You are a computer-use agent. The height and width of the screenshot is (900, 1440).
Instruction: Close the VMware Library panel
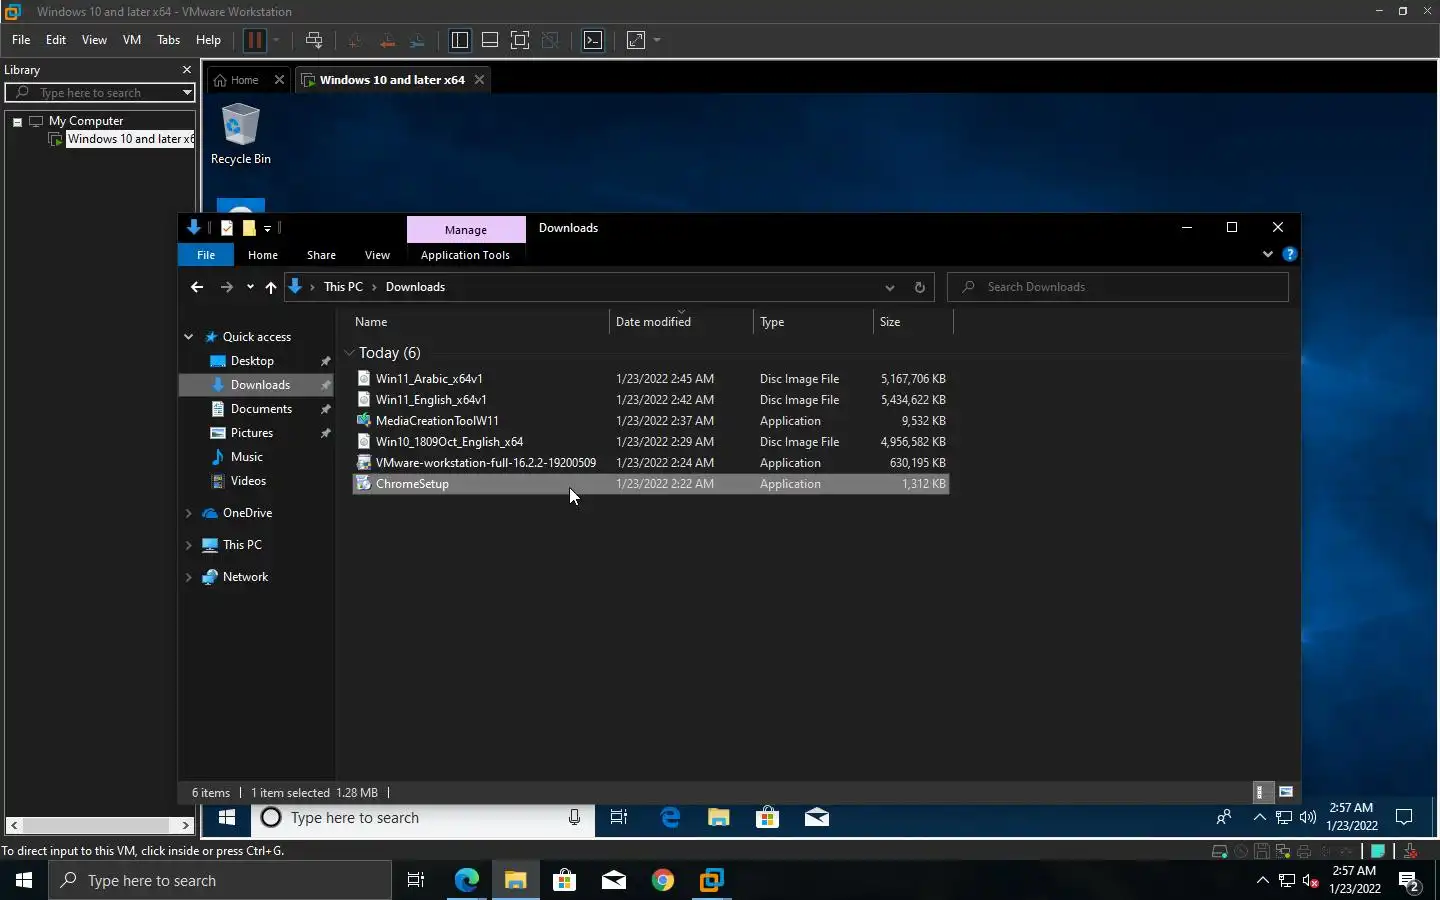coord(187,70)
